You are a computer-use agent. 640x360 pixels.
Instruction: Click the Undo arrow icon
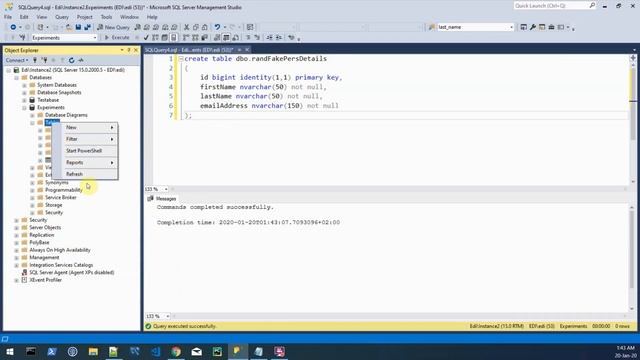pos(217,27)
